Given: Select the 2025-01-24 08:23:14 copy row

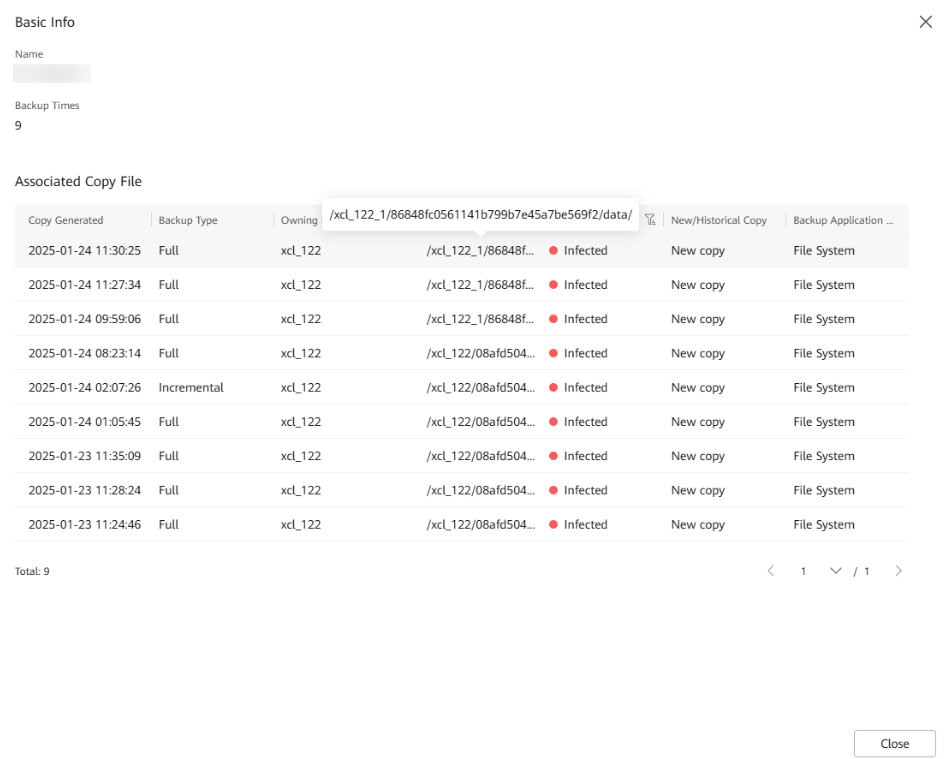Looking at the screenshot, I should 85,354.
